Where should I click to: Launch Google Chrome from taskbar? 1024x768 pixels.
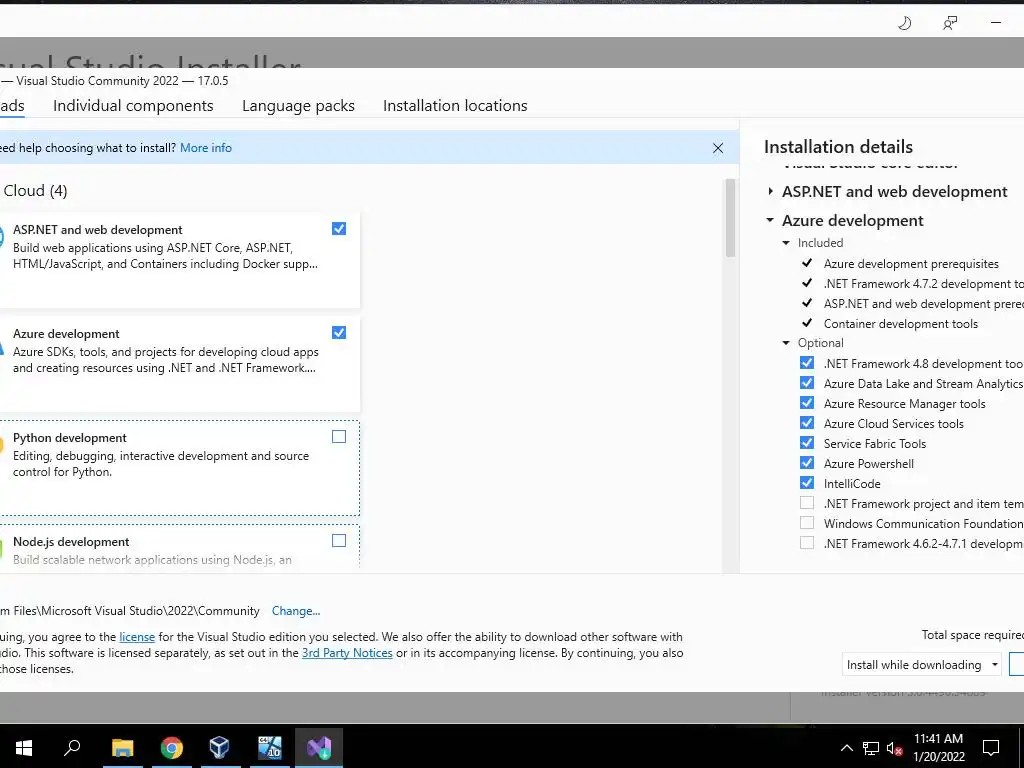click(x=171, y=747)
